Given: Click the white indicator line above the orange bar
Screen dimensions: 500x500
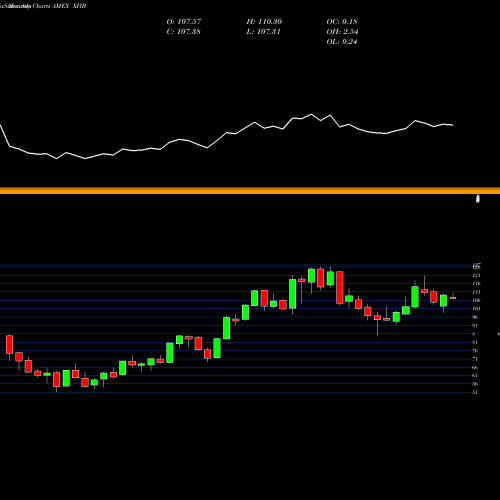Looking at the screenshot, I should 227,137.
